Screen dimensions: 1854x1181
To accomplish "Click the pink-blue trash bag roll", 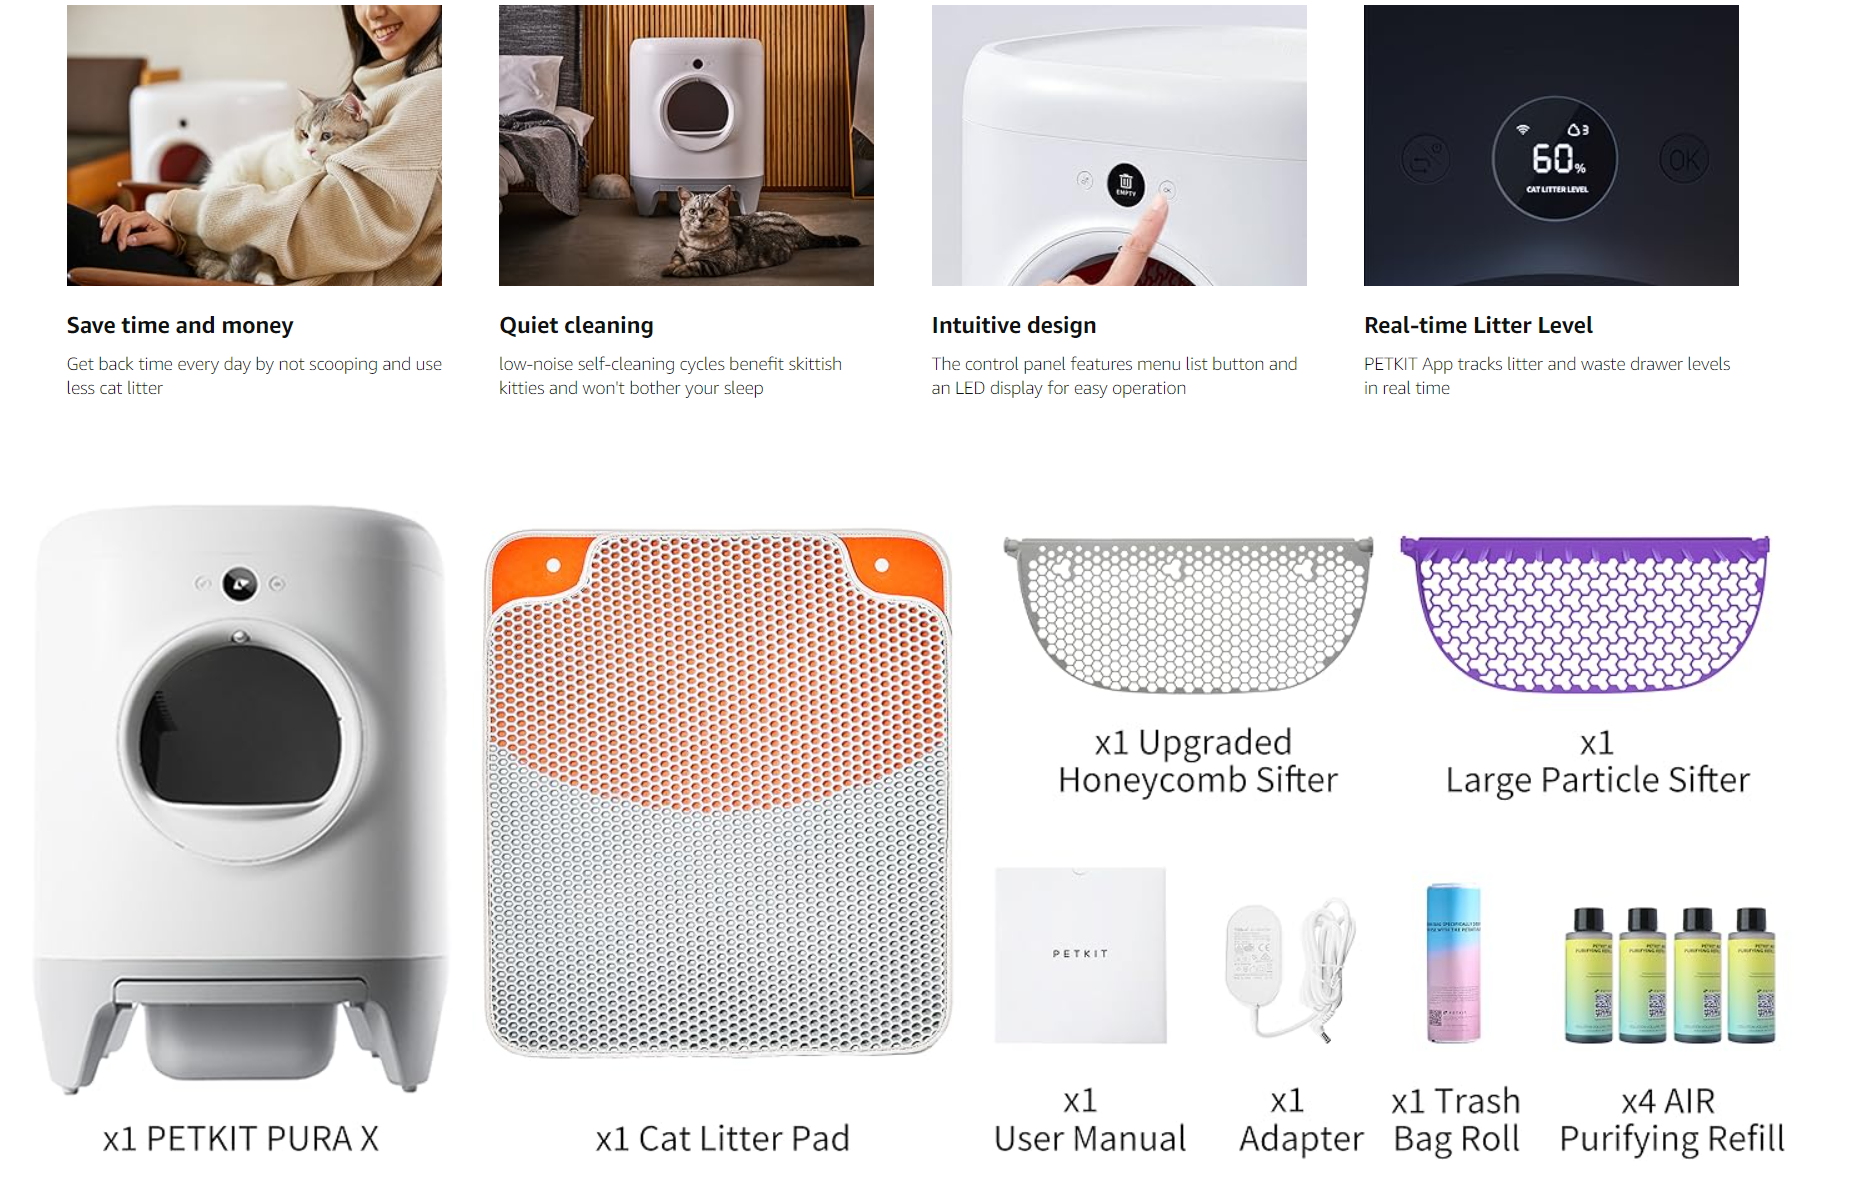I will point(1453,963).
